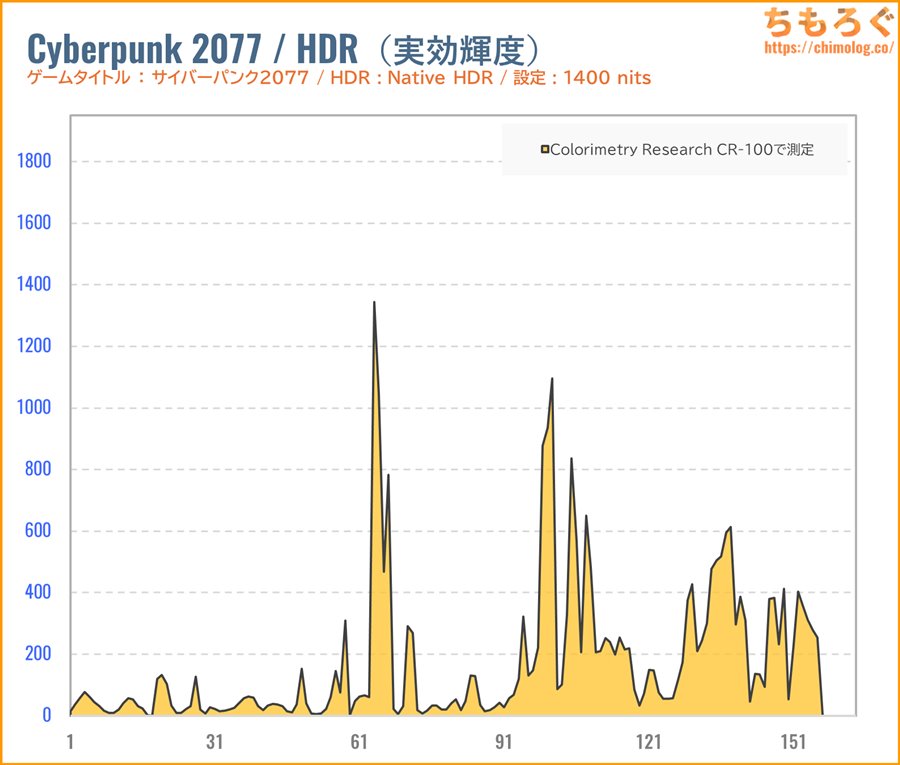Click the https://chimolog.co/ URL text
Screen dimensions: 900x765
pyautogui.click(x=829, y=47)
